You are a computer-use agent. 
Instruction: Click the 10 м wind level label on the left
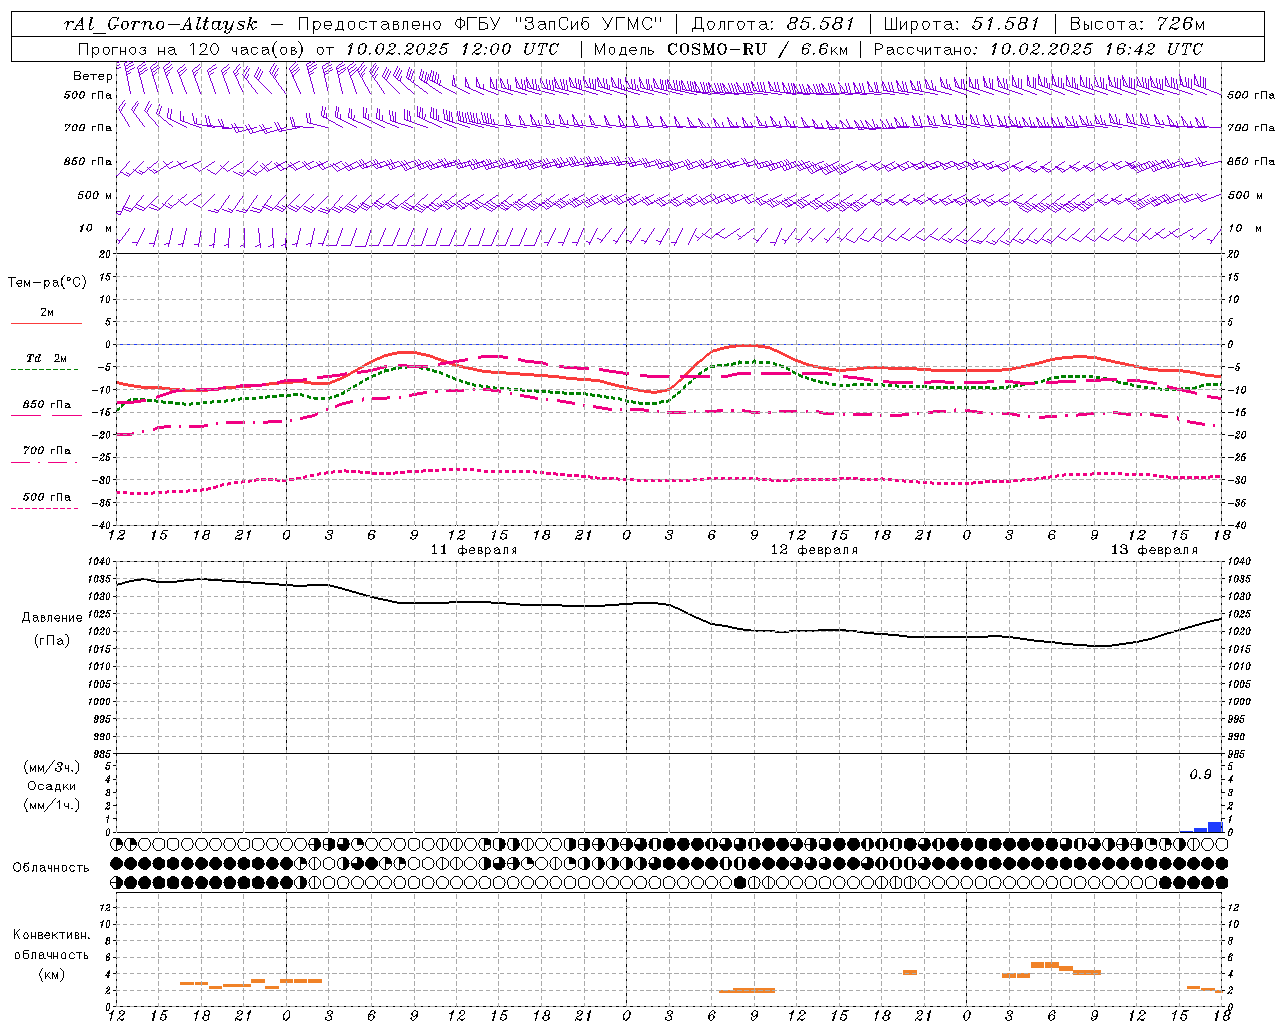point(95,229)
